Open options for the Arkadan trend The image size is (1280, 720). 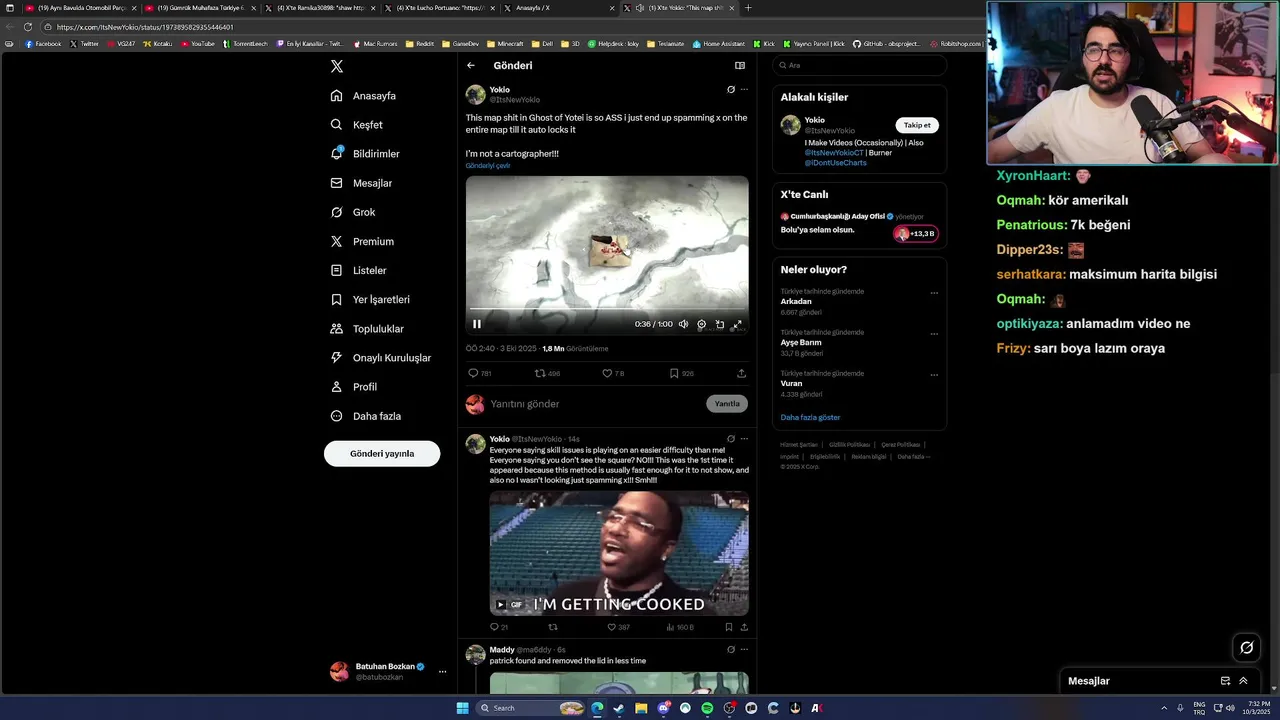[934, 293]
